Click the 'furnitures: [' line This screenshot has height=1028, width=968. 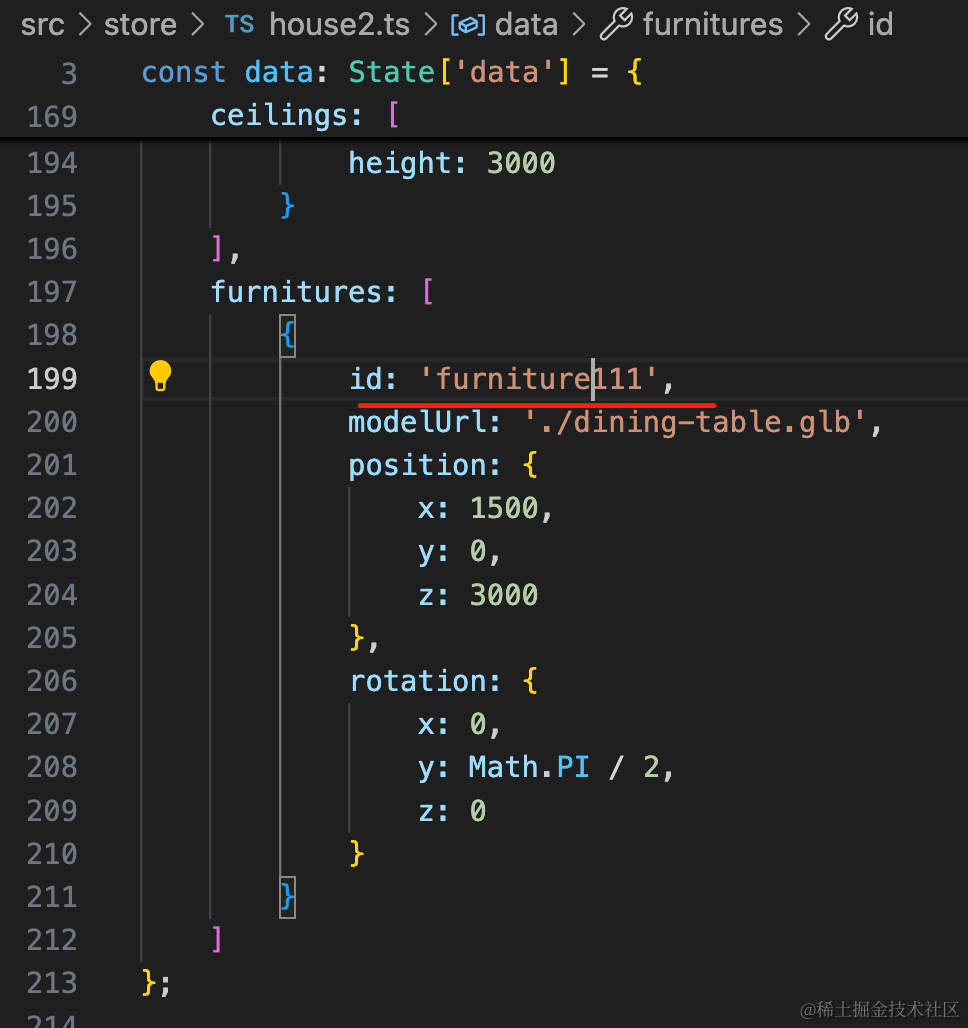[x=321, y=292]
